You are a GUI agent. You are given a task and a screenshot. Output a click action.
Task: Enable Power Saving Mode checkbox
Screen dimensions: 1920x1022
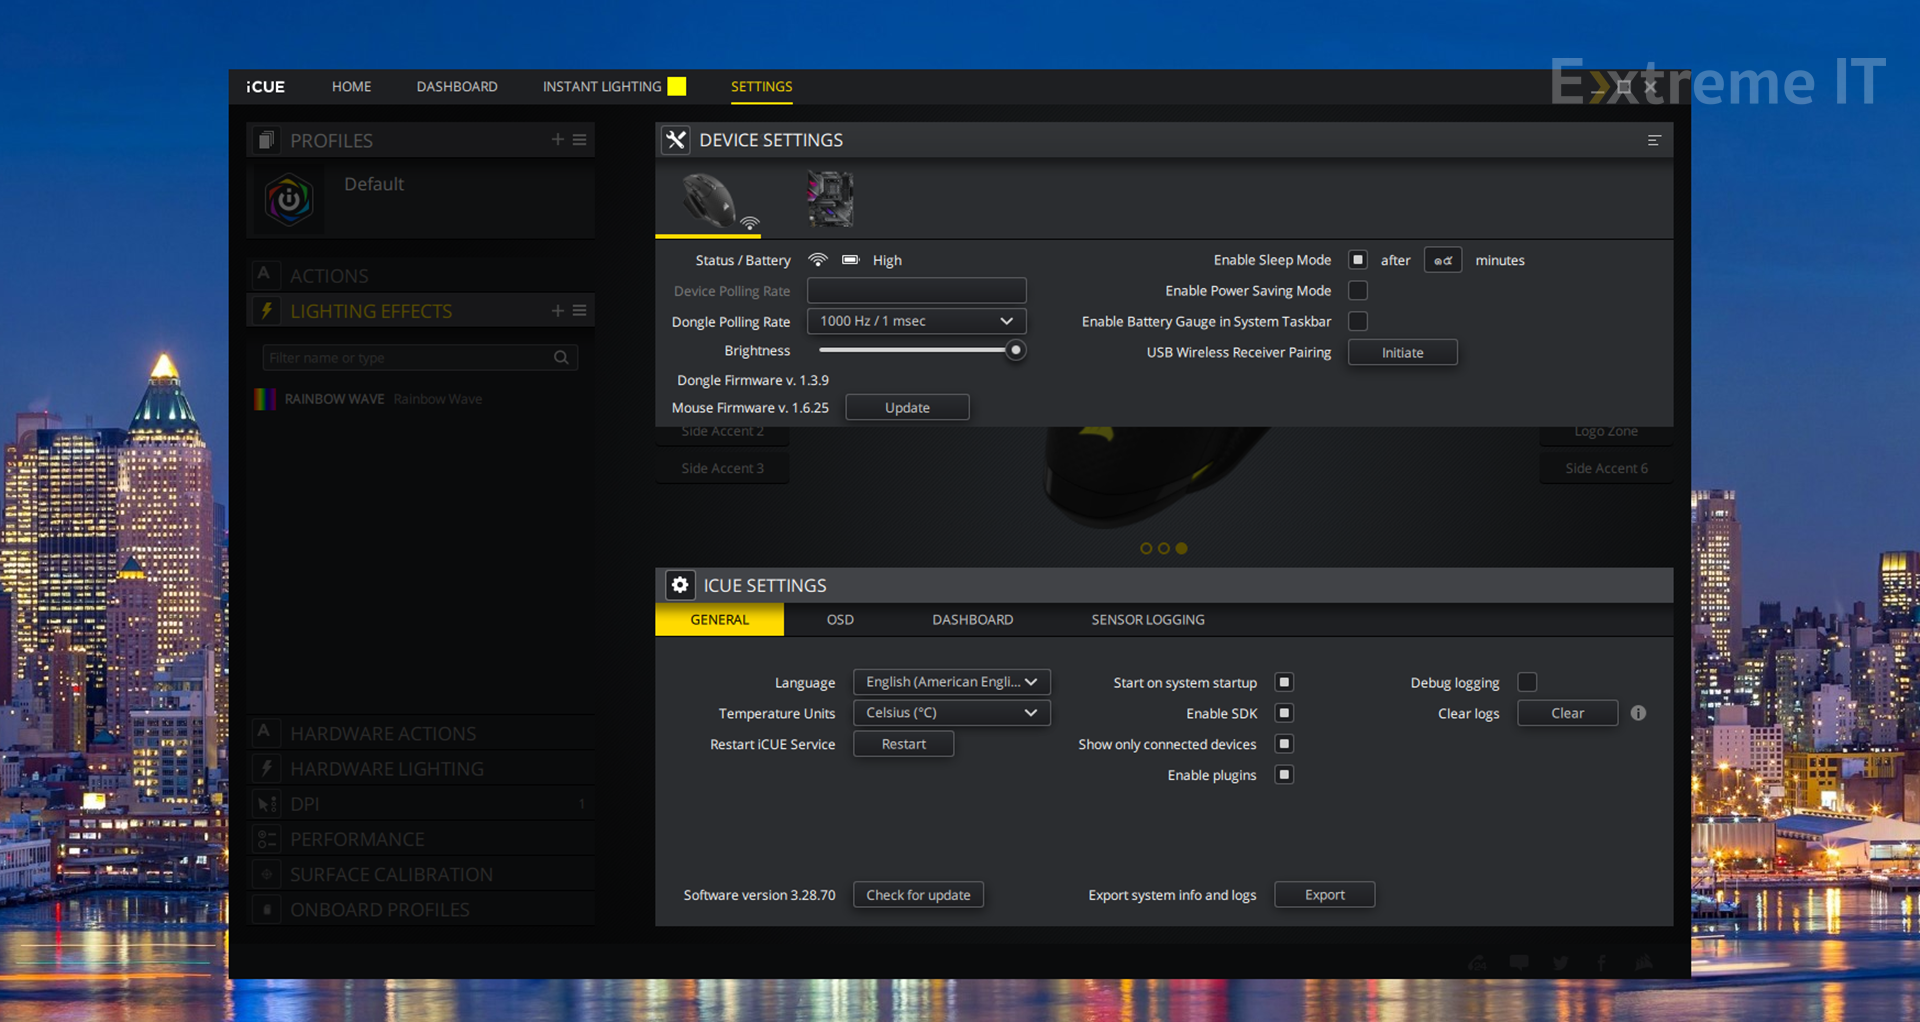click(x=1358, y=291)
